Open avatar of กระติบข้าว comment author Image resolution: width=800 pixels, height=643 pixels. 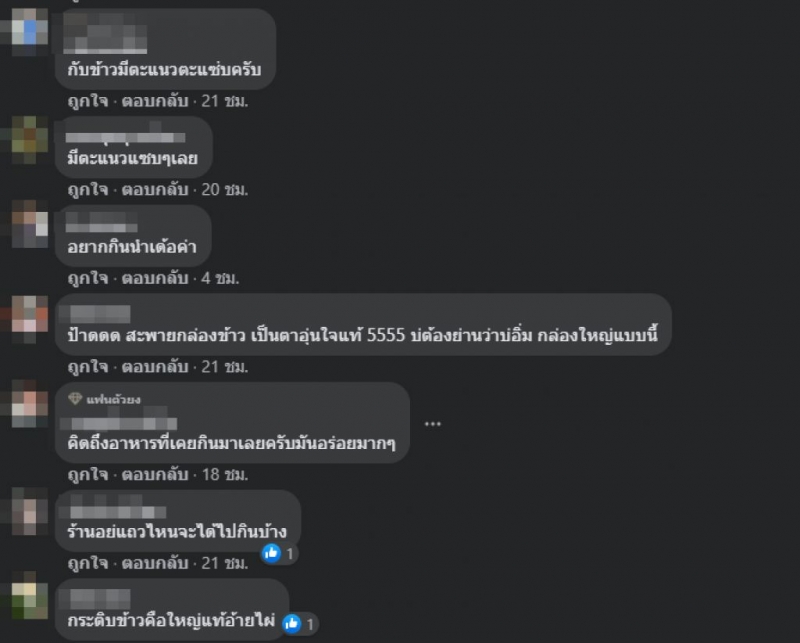(30, 597)
